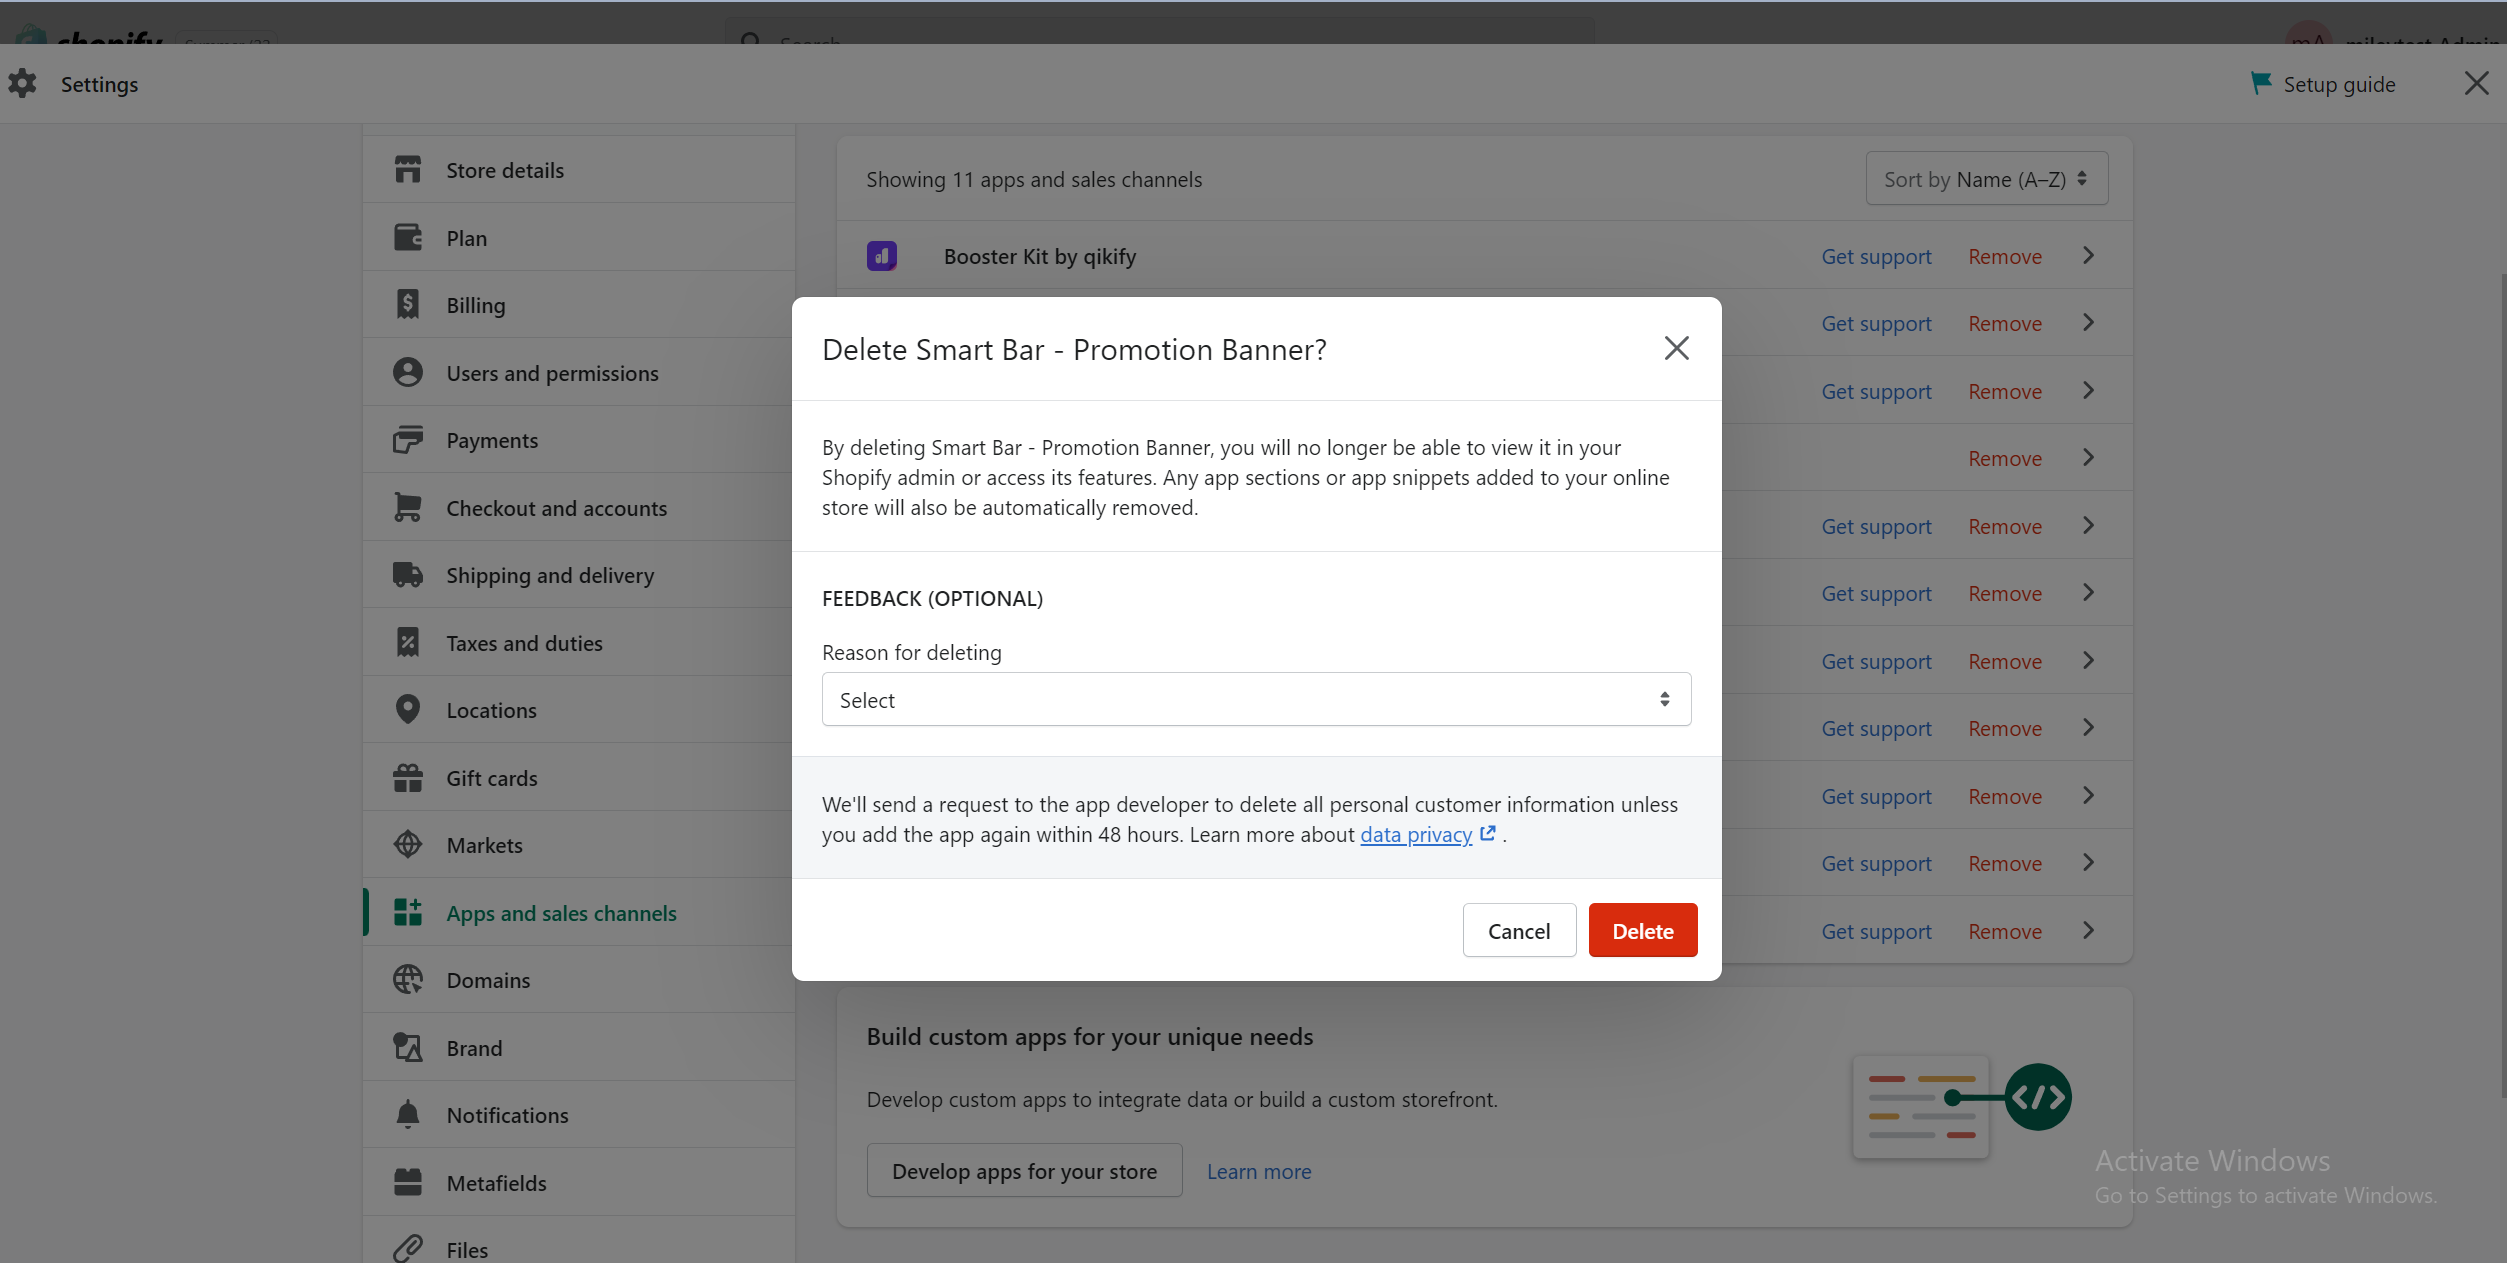Viewport: 2507px width, 1263px height.
Task: Open Notifications settings
Action: click(579, 1115)
